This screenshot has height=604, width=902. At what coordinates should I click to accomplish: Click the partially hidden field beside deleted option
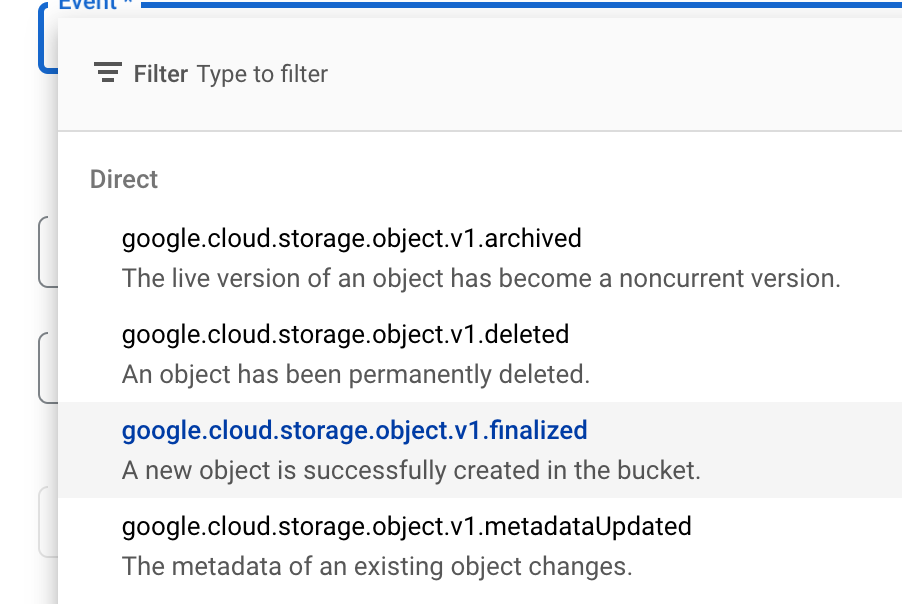[47, 368]
